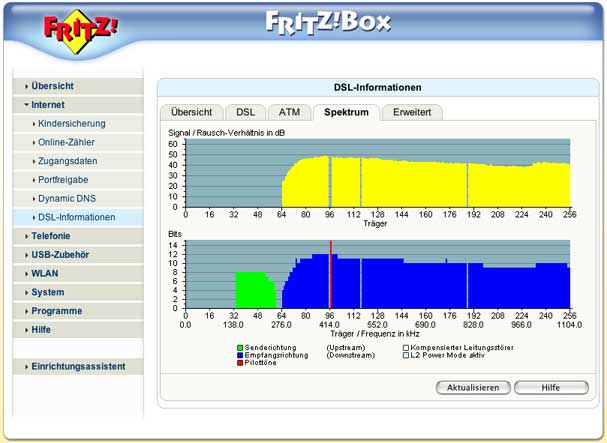Switch to the ATM tab

pos(289,113)
